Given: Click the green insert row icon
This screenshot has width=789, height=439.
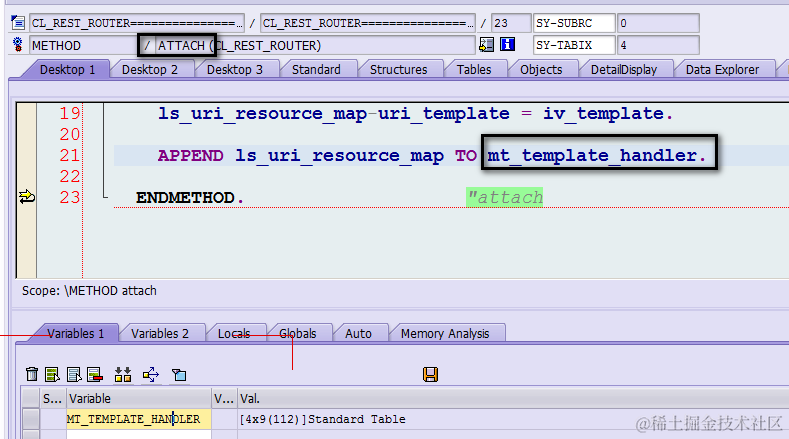Looking at the screenshot, I should point(52,374).
